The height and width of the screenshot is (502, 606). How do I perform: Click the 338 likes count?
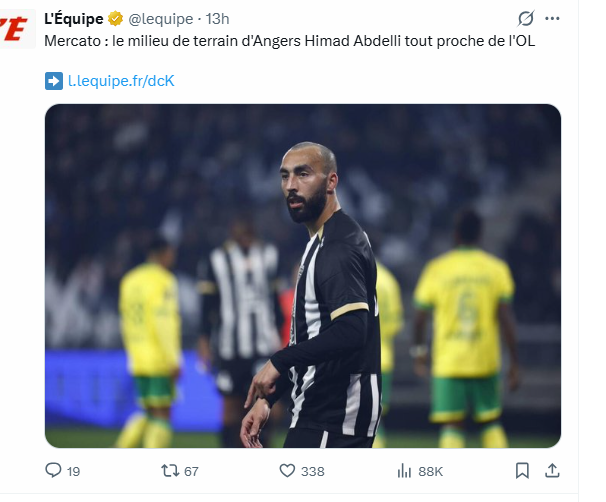click(x=313, y=471)
